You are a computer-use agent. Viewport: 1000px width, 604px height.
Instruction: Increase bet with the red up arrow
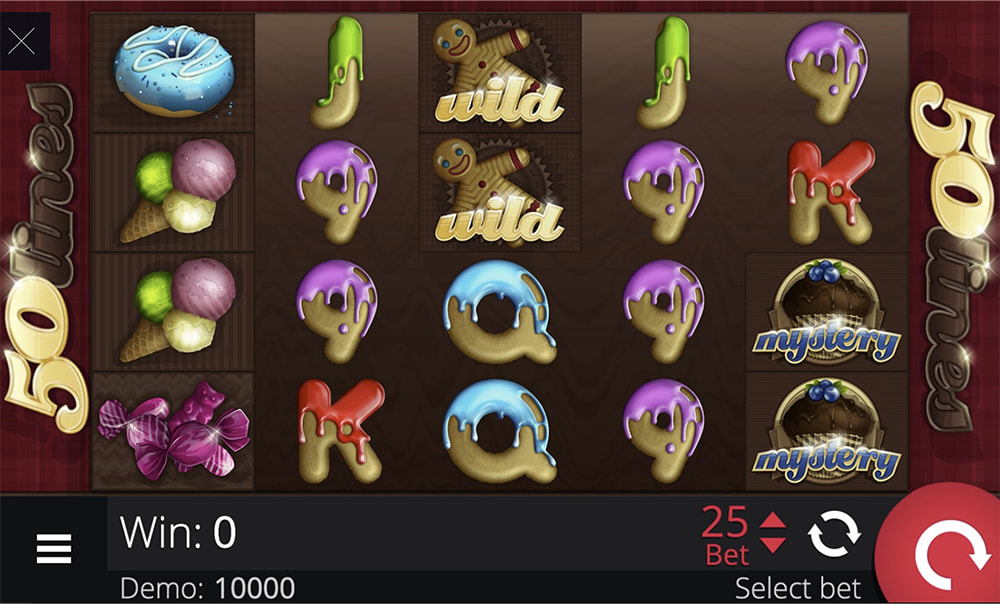(773, 520)
